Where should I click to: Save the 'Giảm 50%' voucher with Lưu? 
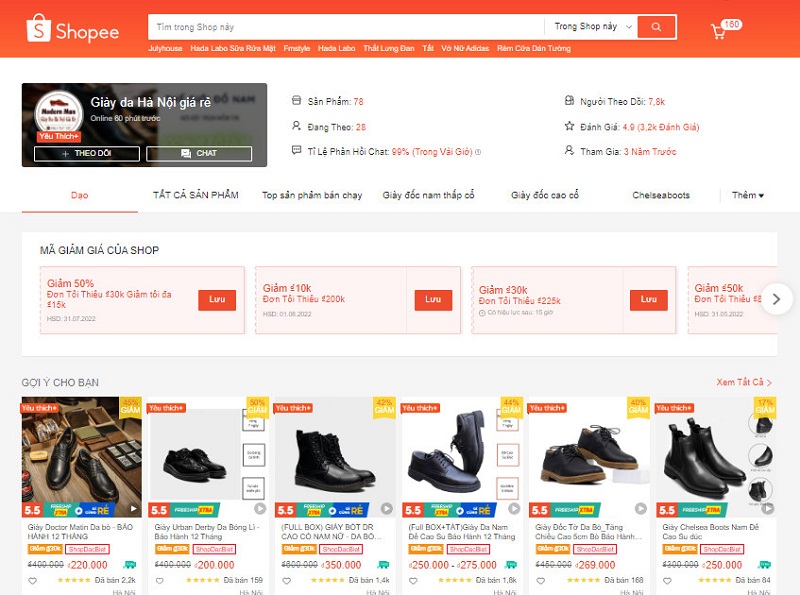(216, 300)
